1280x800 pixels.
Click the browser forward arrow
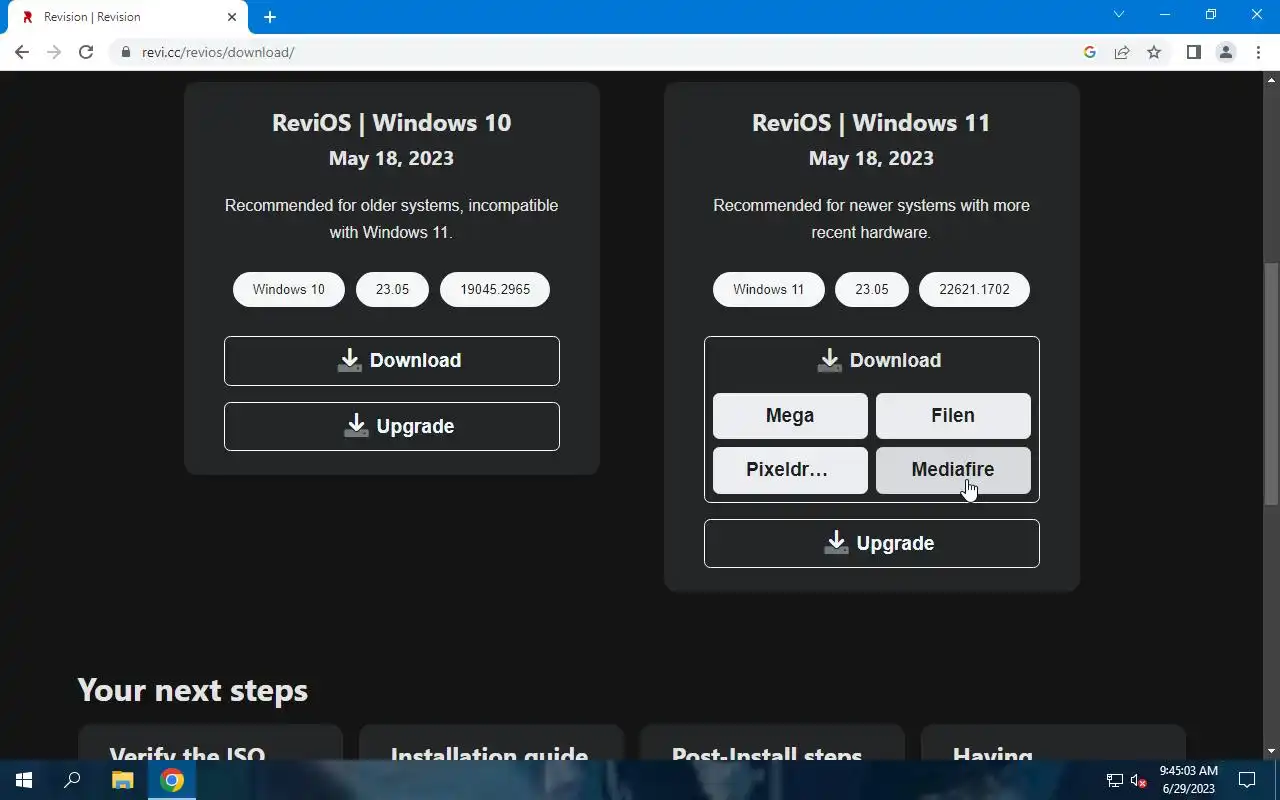point(54,52)
